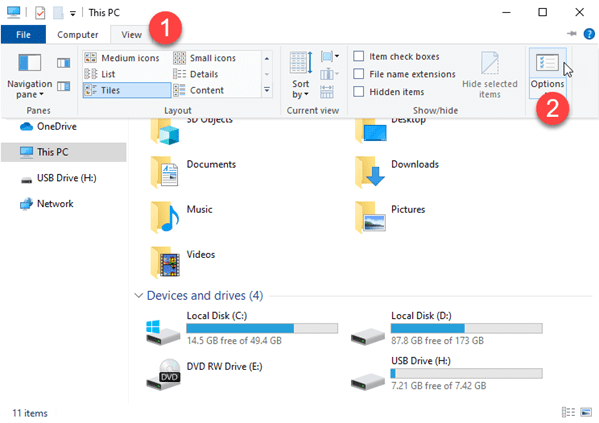Switch to details view in status bar

[568, 412]
